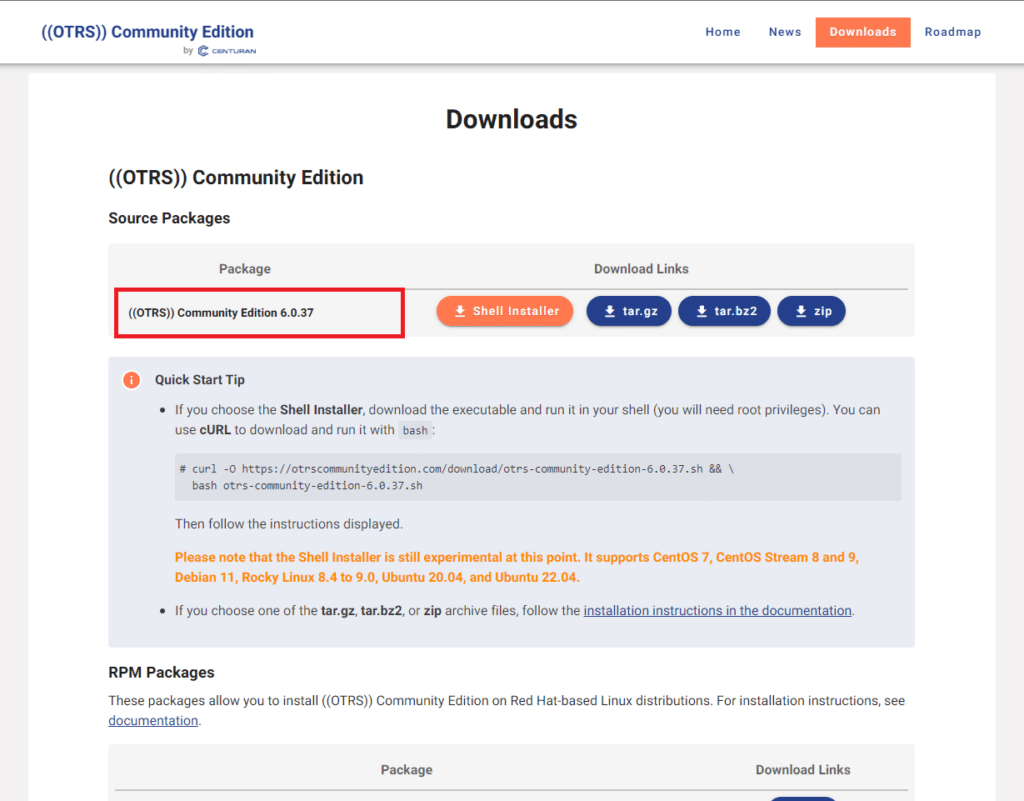Click the ((OTRS)) Community Edition site title
1024x801 pixels.
tap(148, 32)
